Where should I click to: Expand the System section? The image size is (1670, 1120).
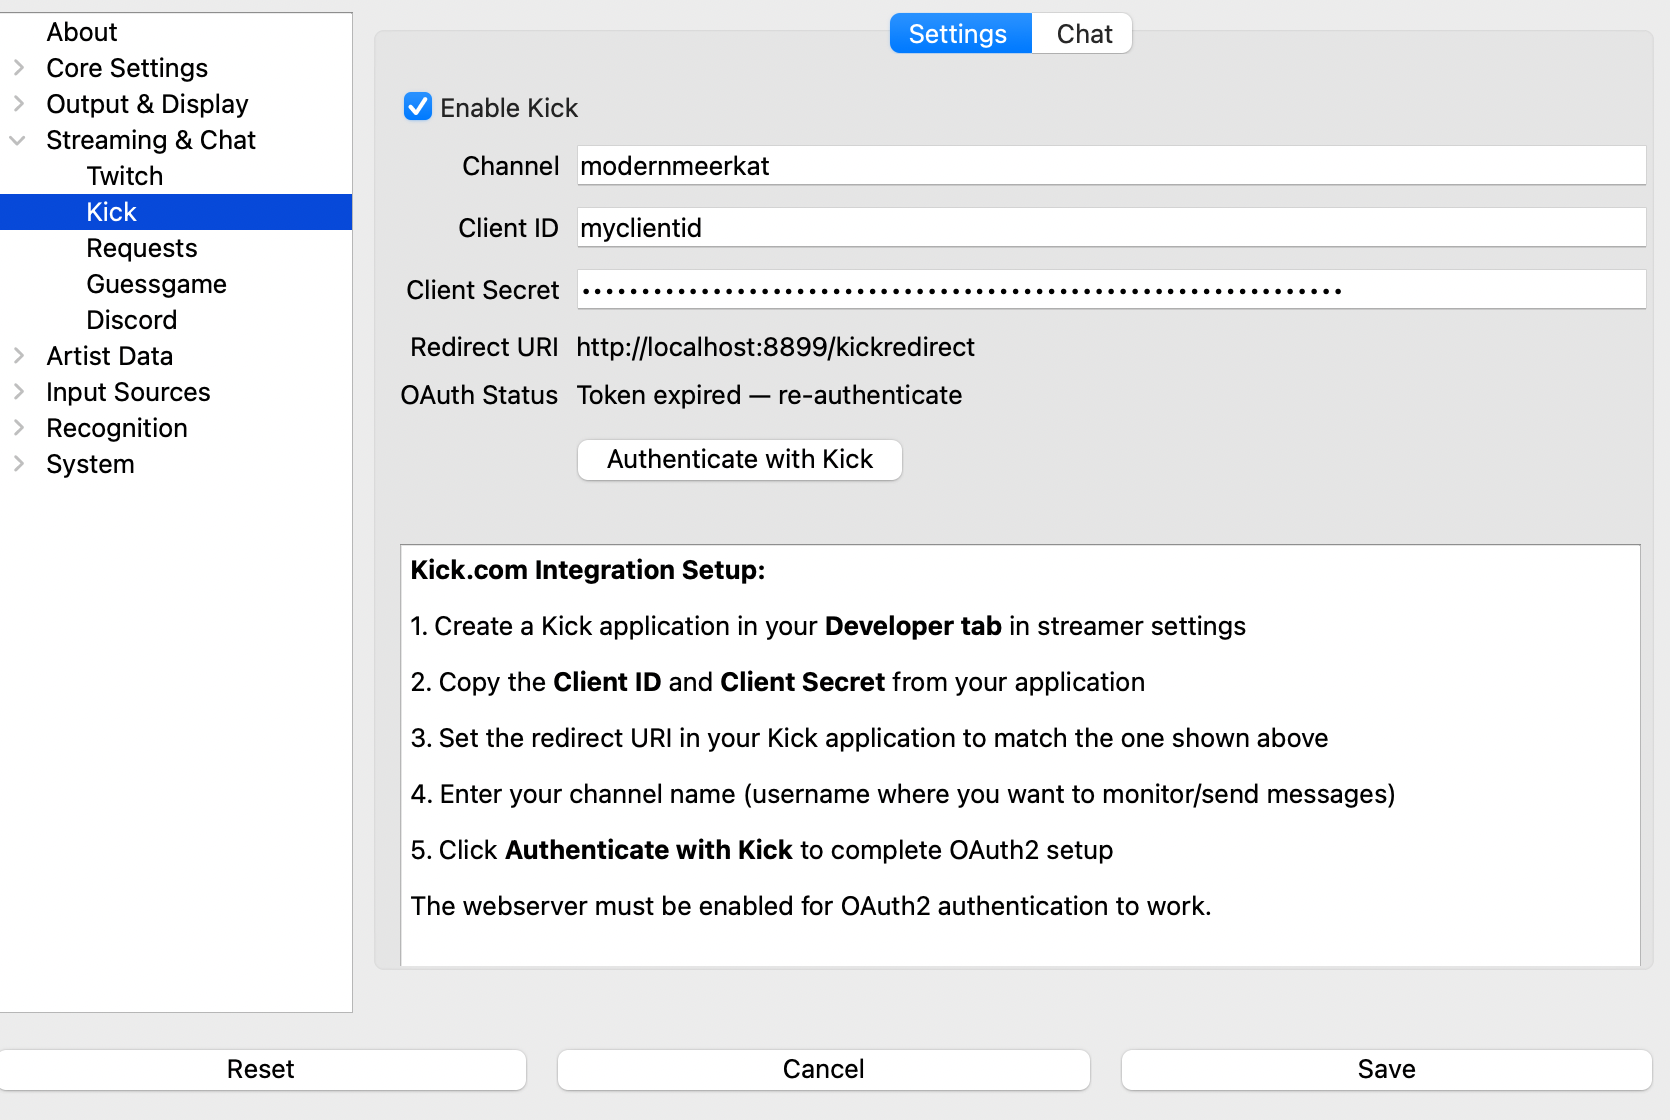(x=19, y=464)
